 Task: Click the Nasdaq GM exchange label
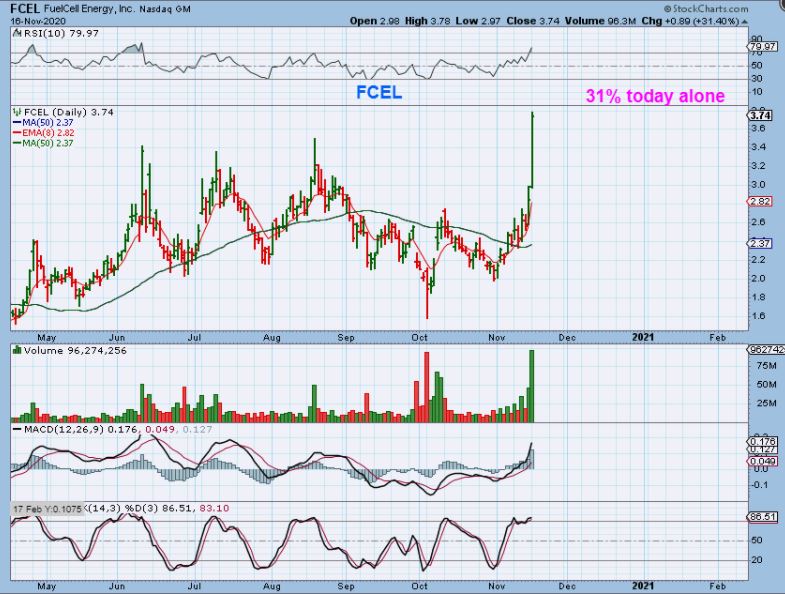(164, 9)
